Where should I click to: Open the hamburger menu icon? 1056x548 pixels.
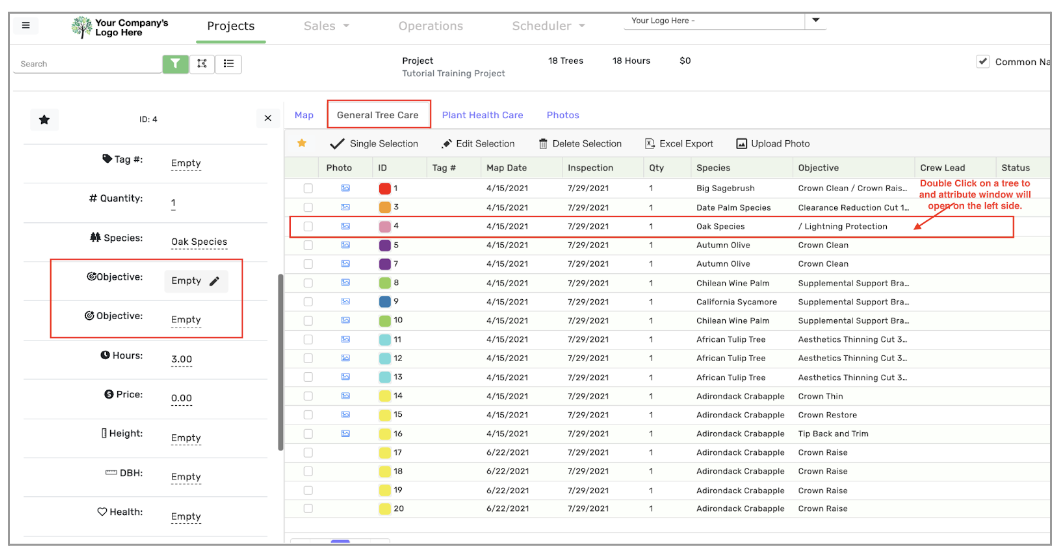[26, 26]
